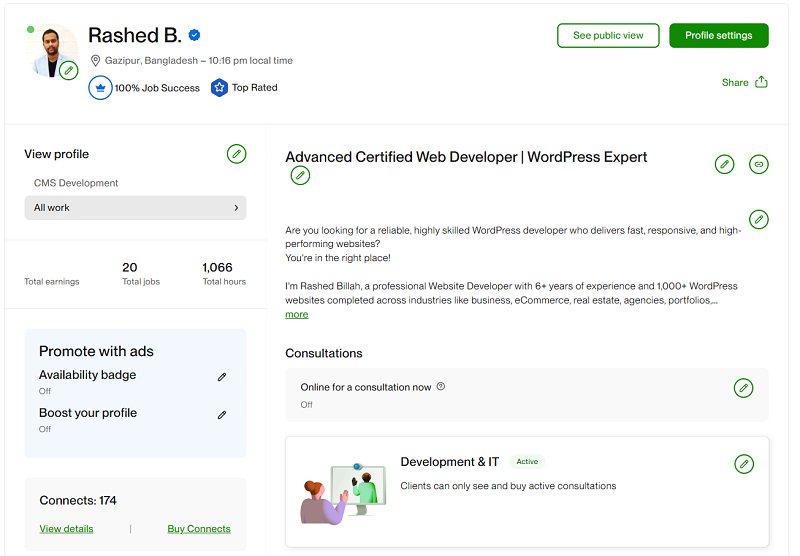The width and height of the screenshot is (800, 556).
Task: Click the Top Rated badge icon
Action: point(219,88)
